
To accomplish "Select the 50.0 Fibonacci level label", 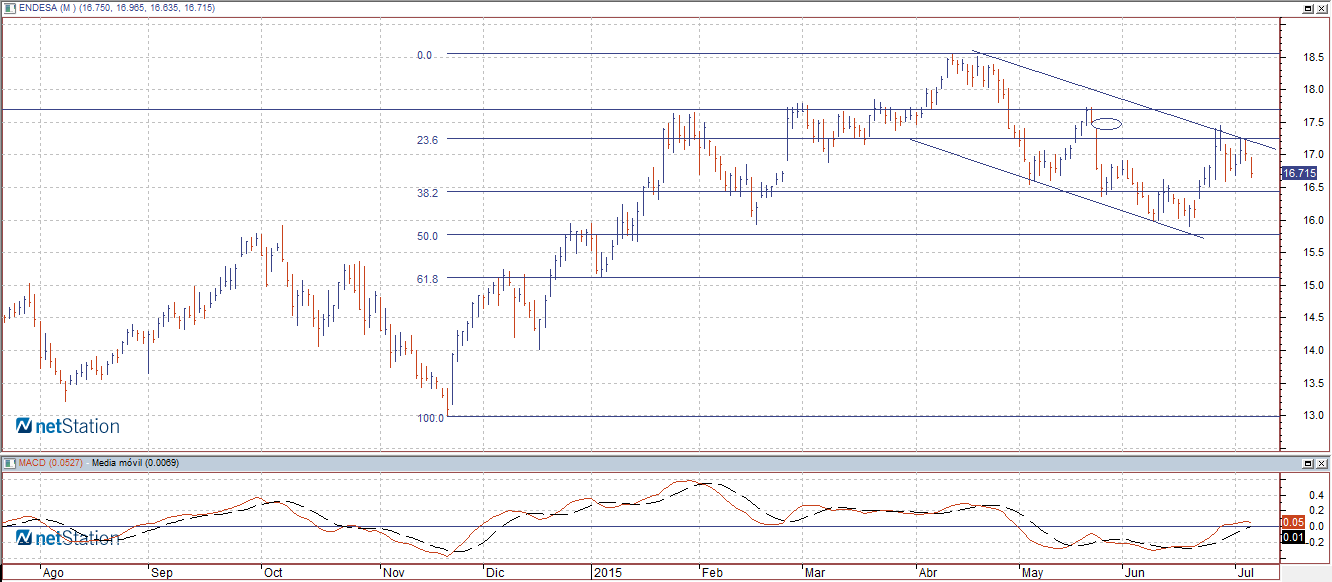I will 427,236.
